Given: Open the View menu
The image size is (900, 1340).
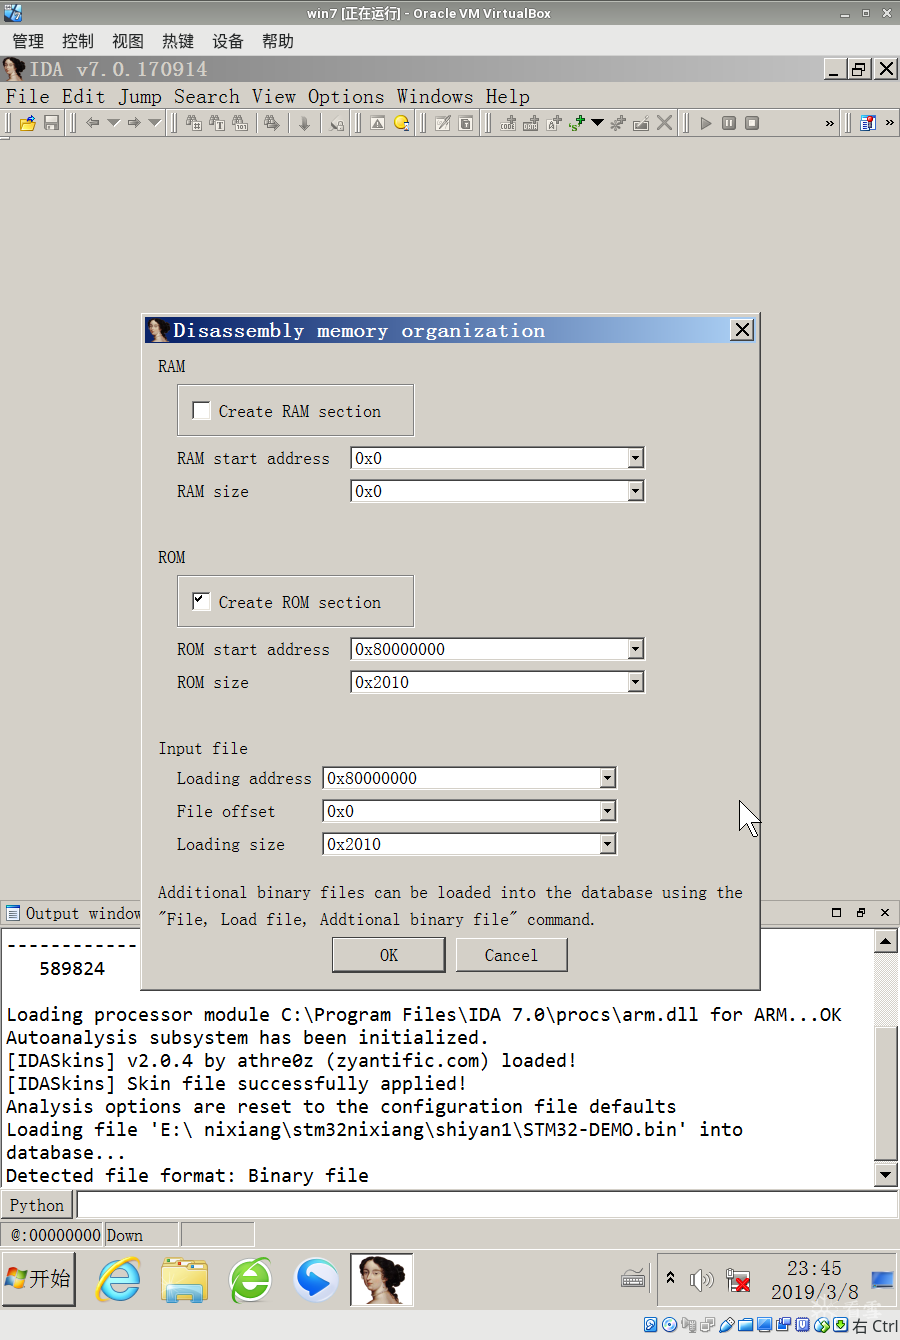Looking at the screenshot, I should click(274, 96).
